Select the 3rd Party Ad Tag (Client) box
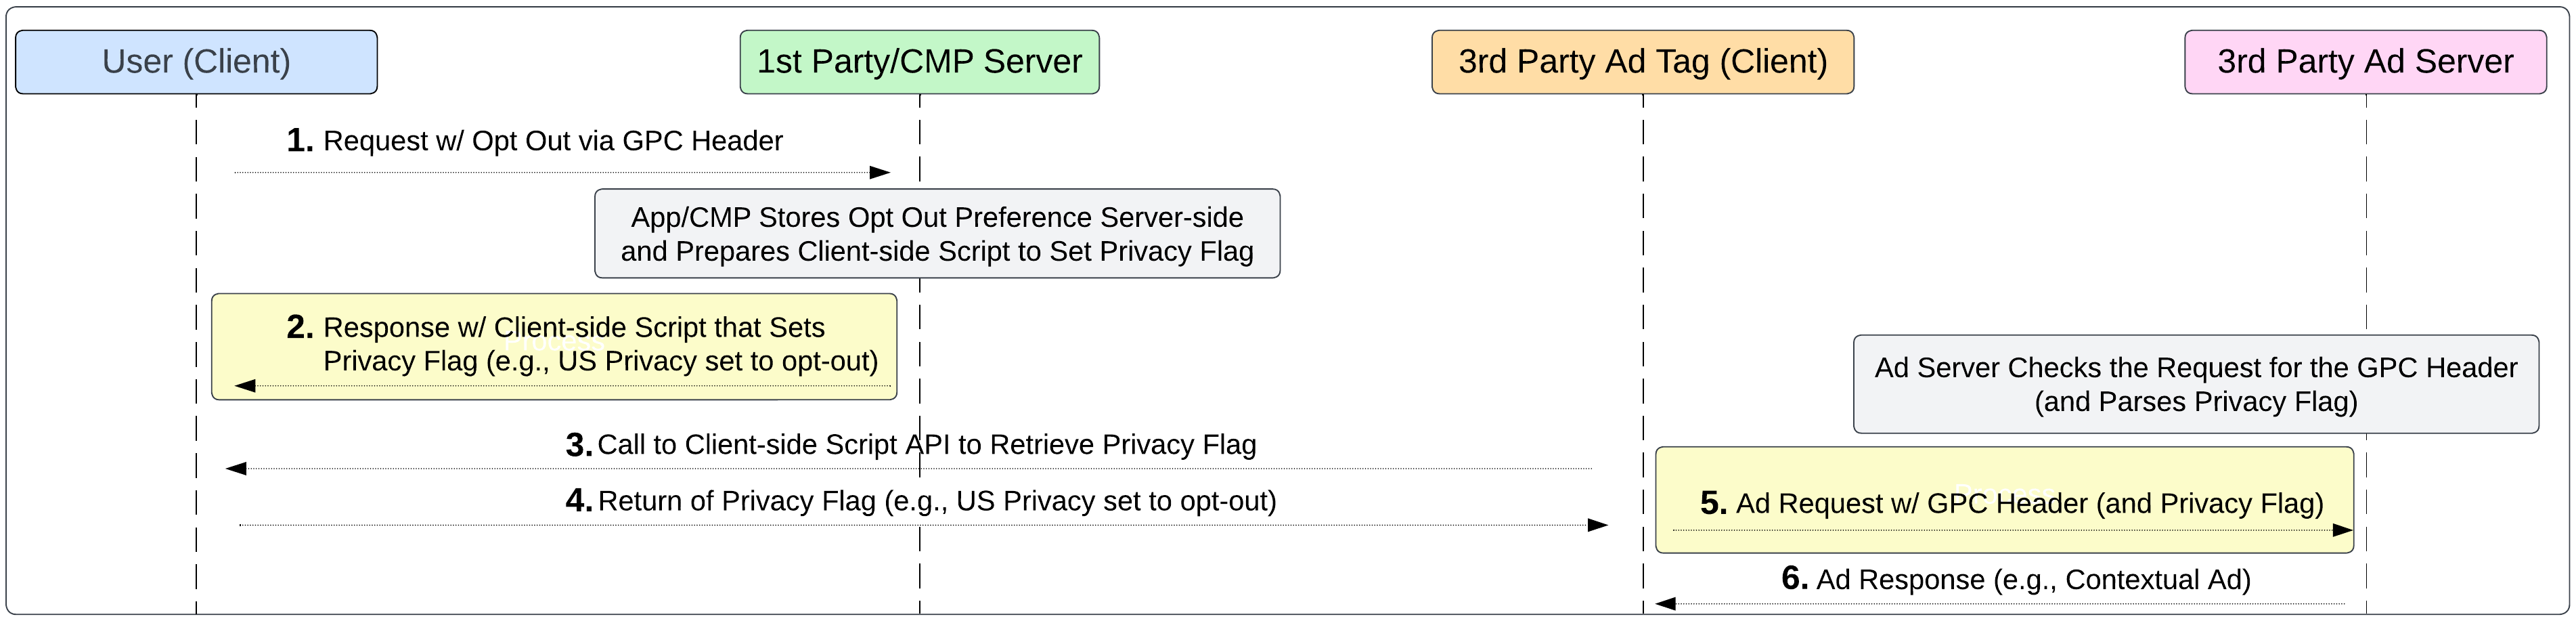The image size is (2576, 621). (x=1642, y=62)
